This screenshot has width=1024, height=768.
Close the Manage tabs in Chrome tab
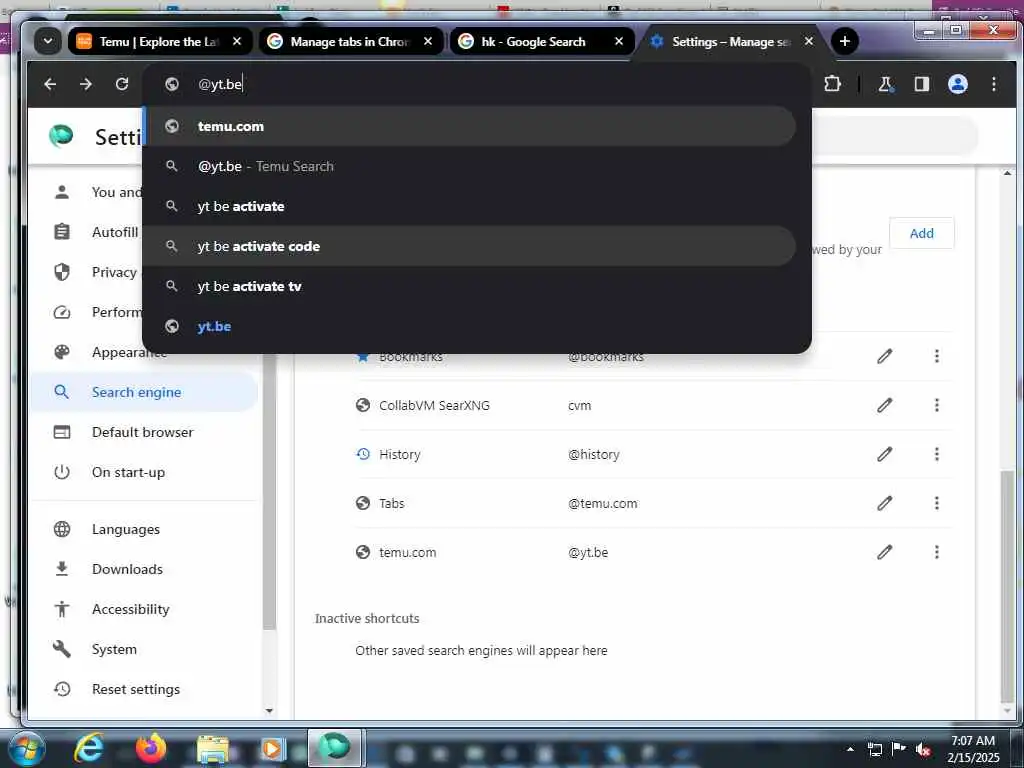coord(428,41)
